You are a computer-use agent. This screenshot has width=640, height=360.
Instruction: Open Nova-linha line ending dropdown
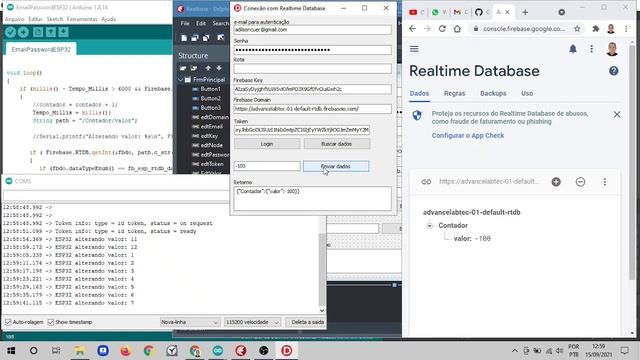click(x=190, y=322)
